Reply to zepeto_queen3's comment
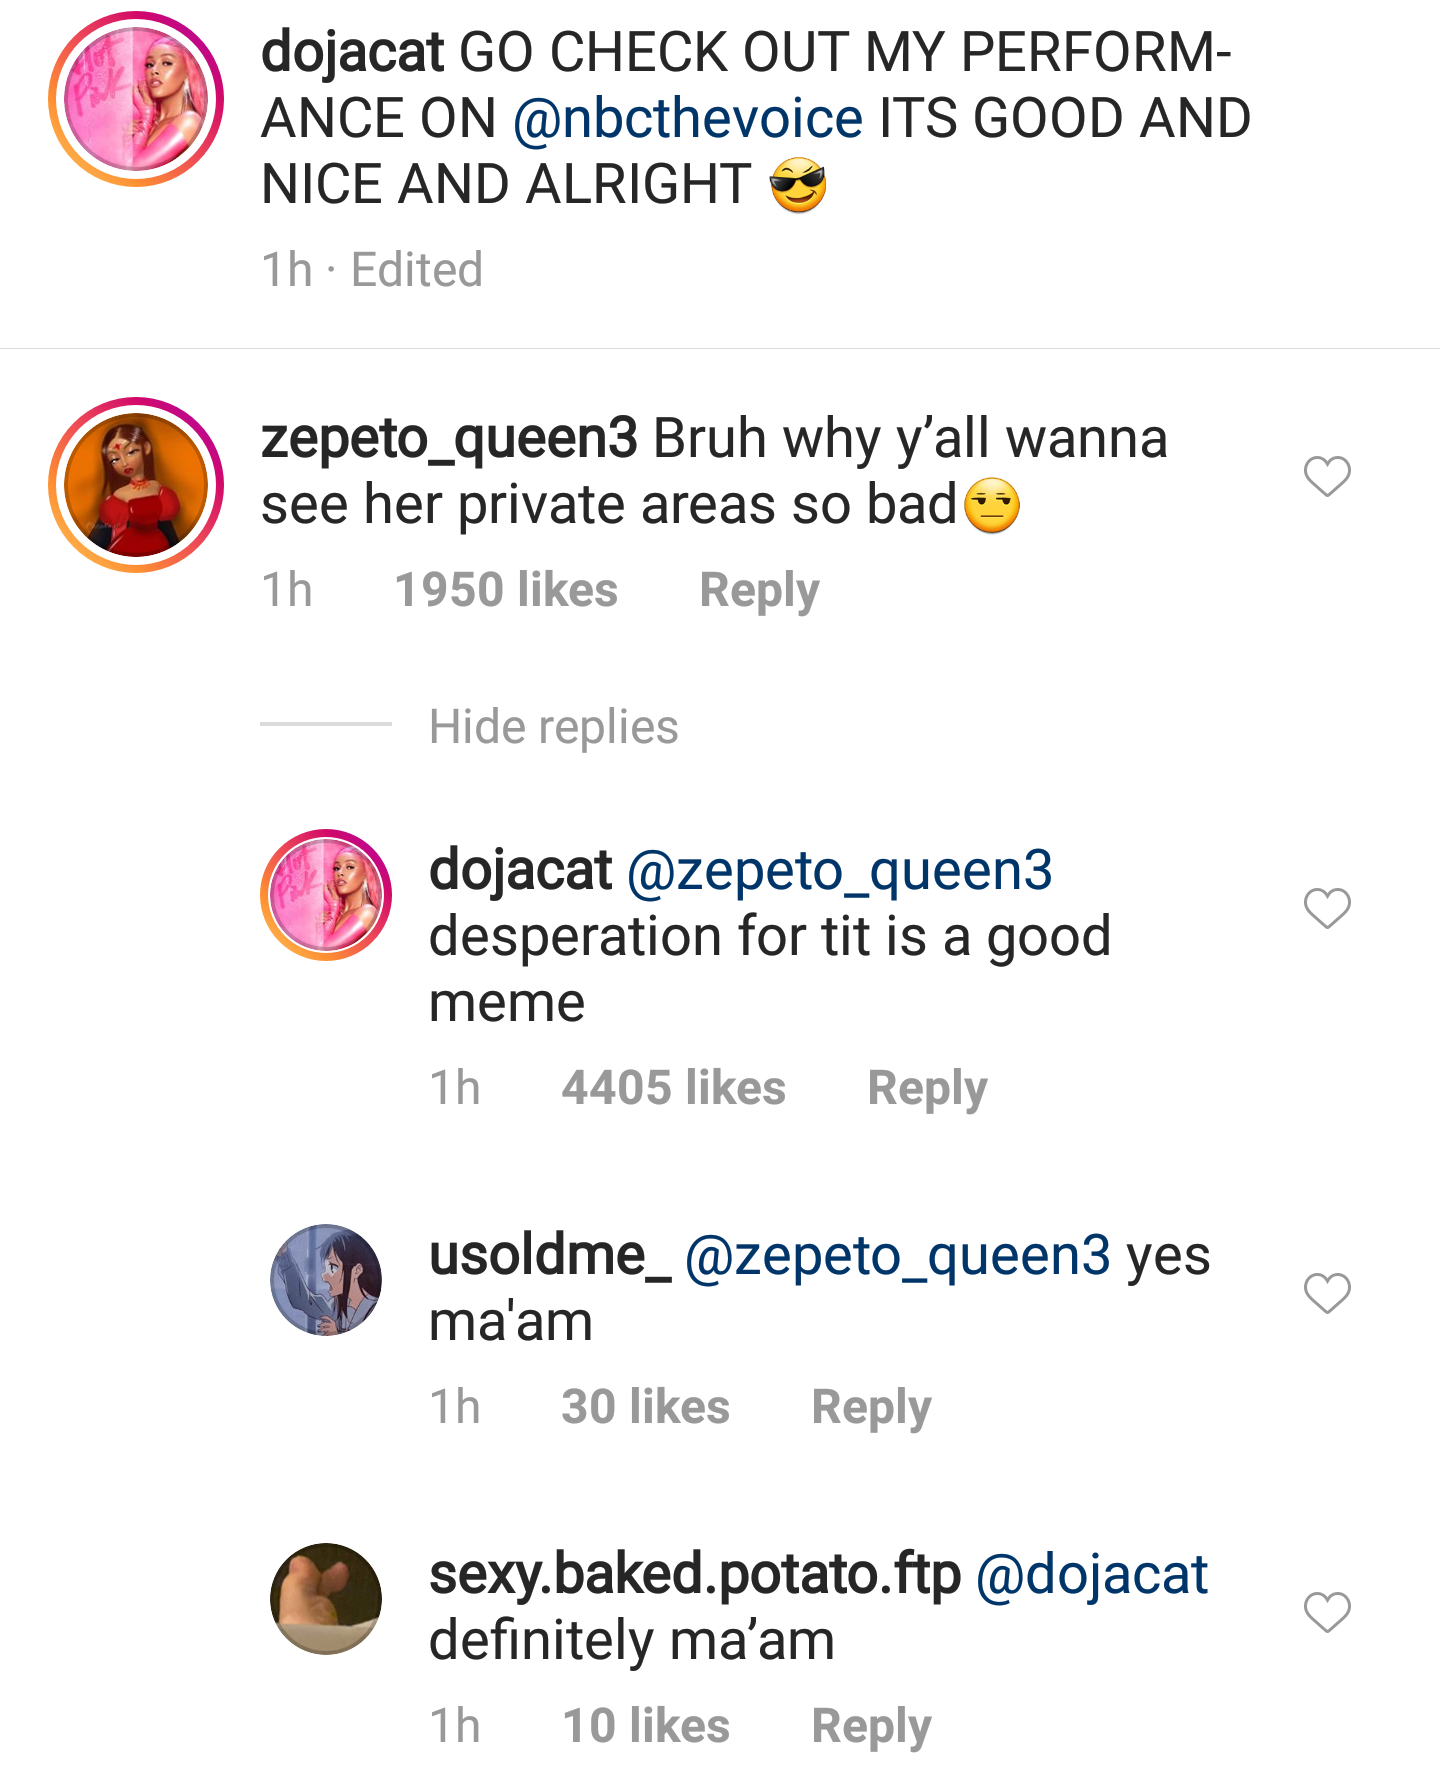This screenshot has width=1440, height=1773. [759, 590]
